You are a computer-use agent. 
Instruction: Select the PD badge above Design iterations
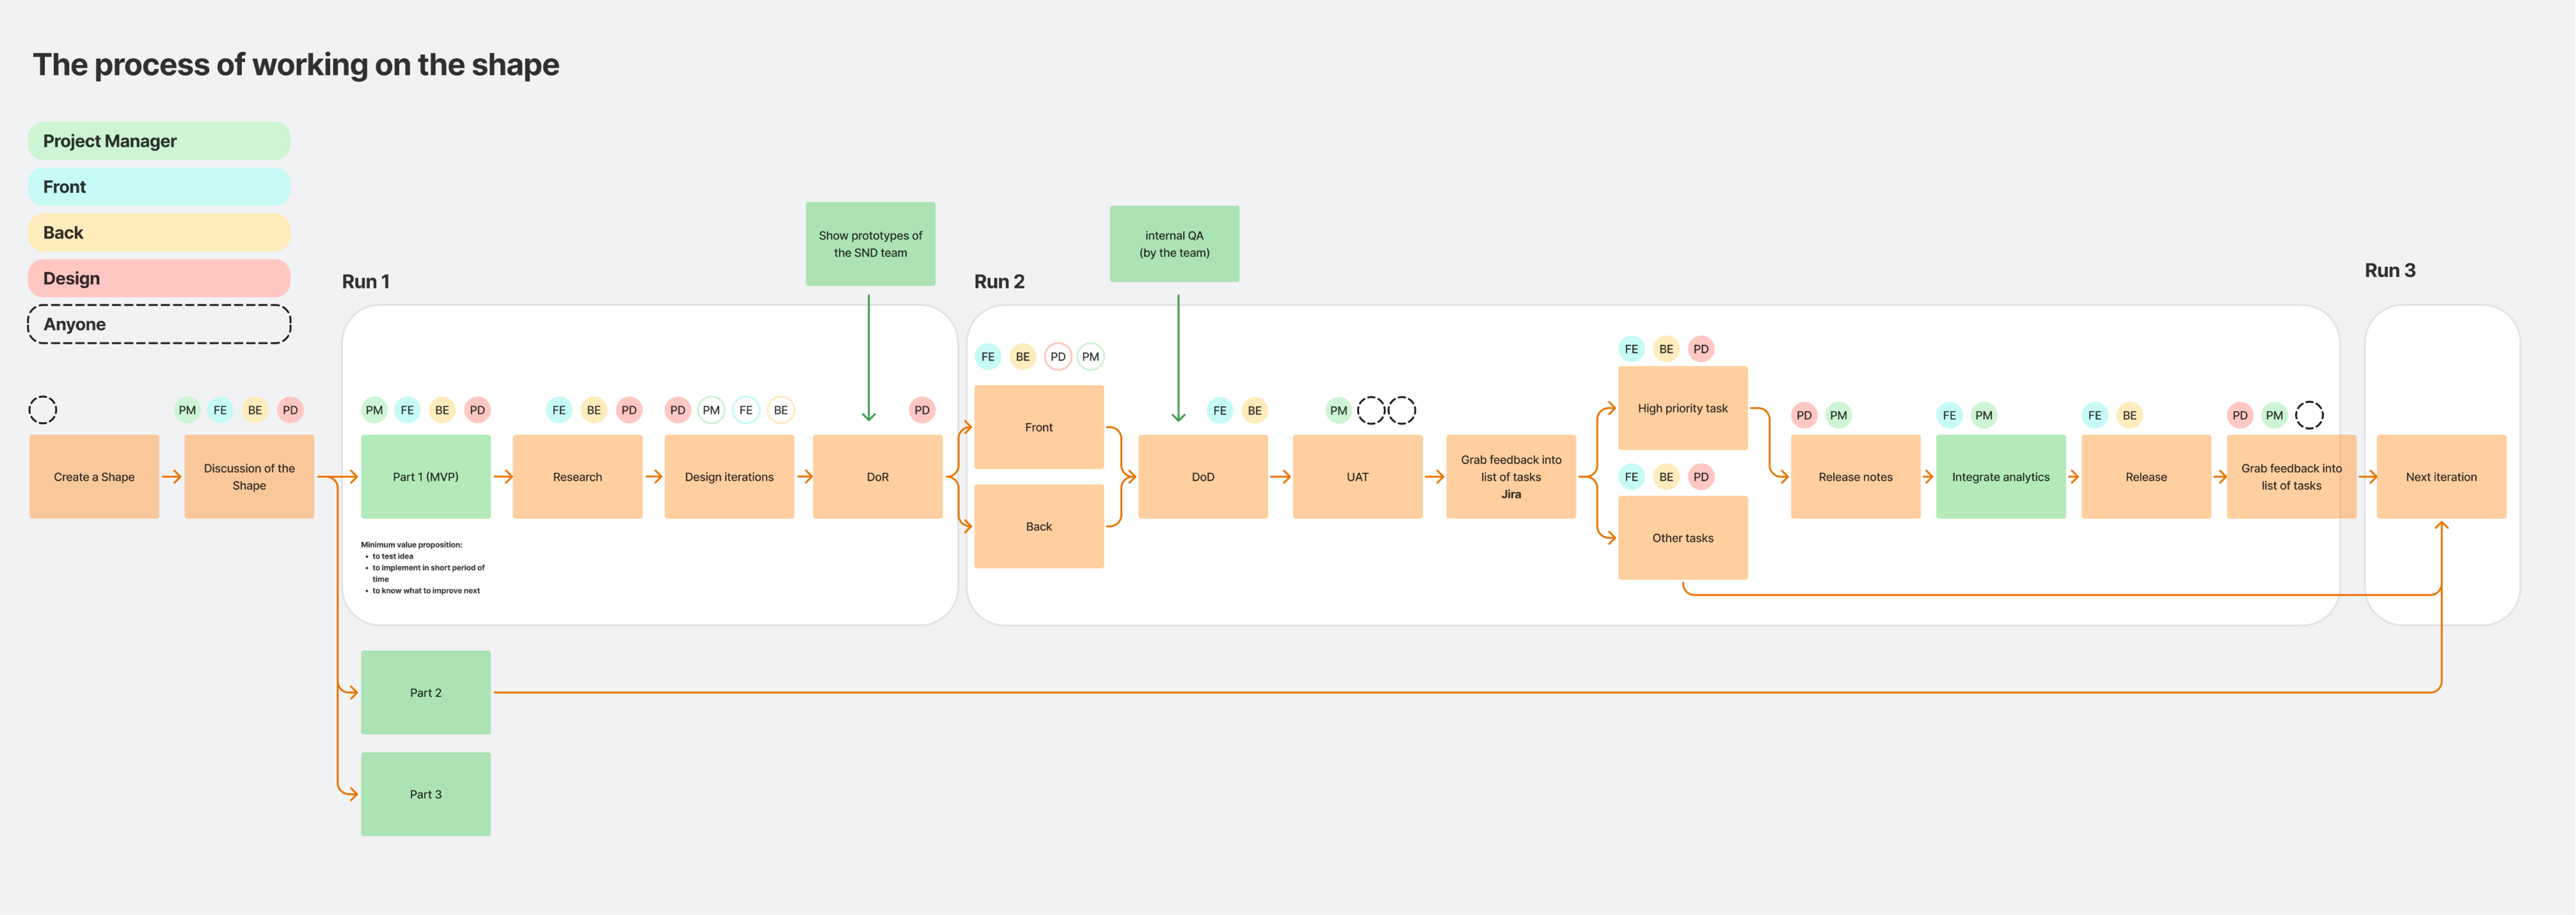(678, 410)
